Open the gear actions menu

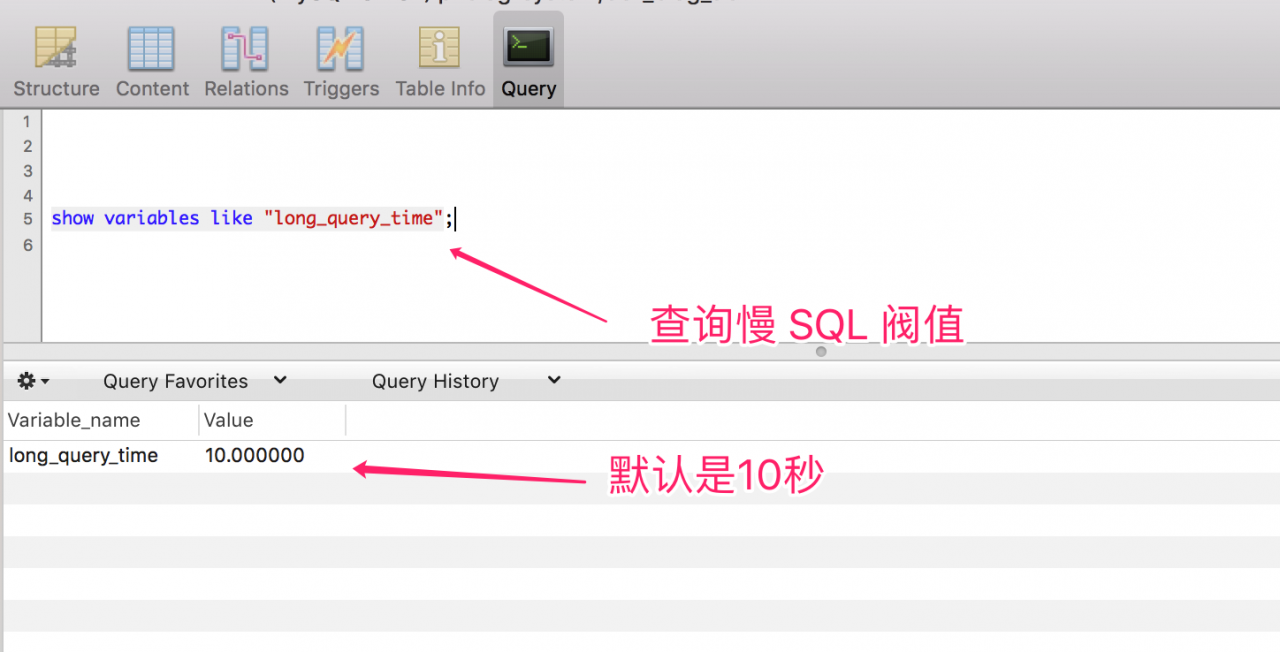coord(33,381)
